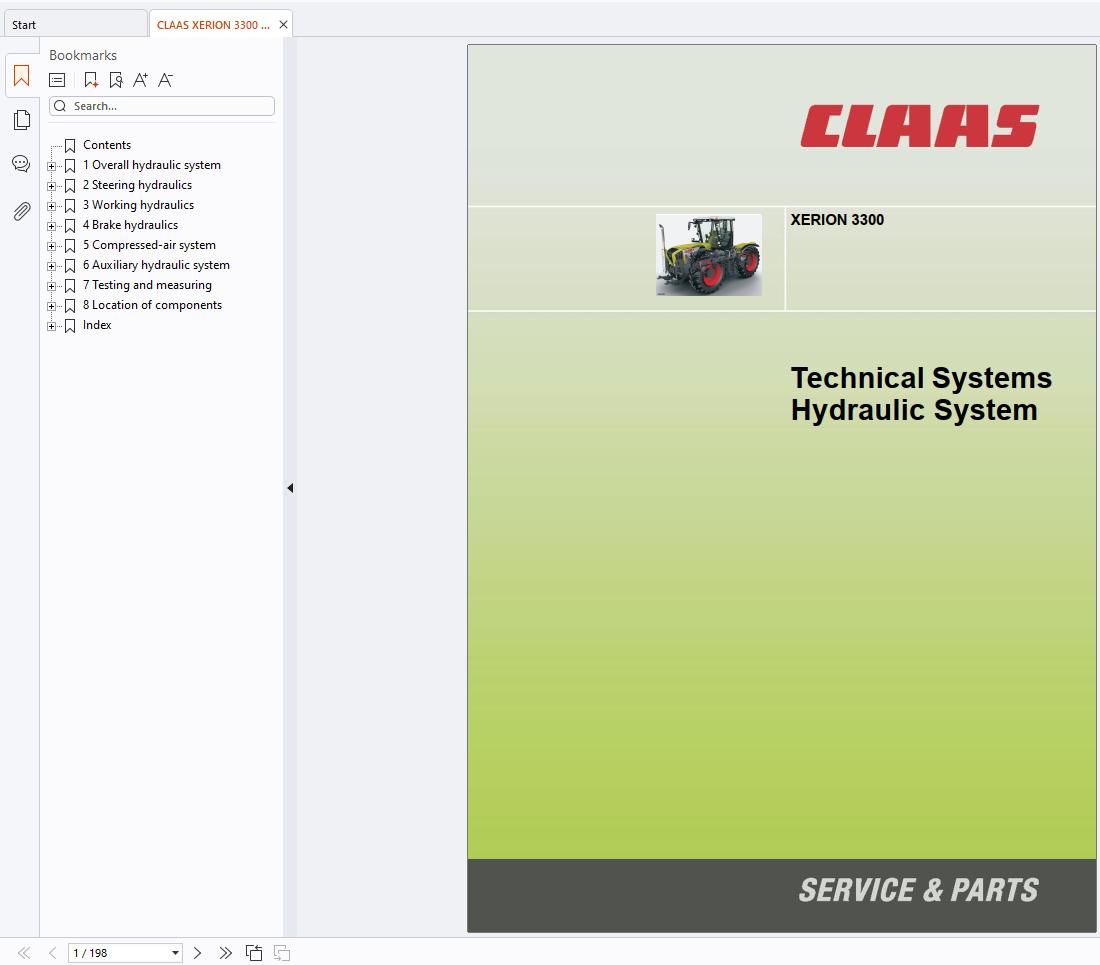Jump to the Contents bookmark
Image resolution: width=1100 pixels, height=965 pixels.
click(106, 145)
